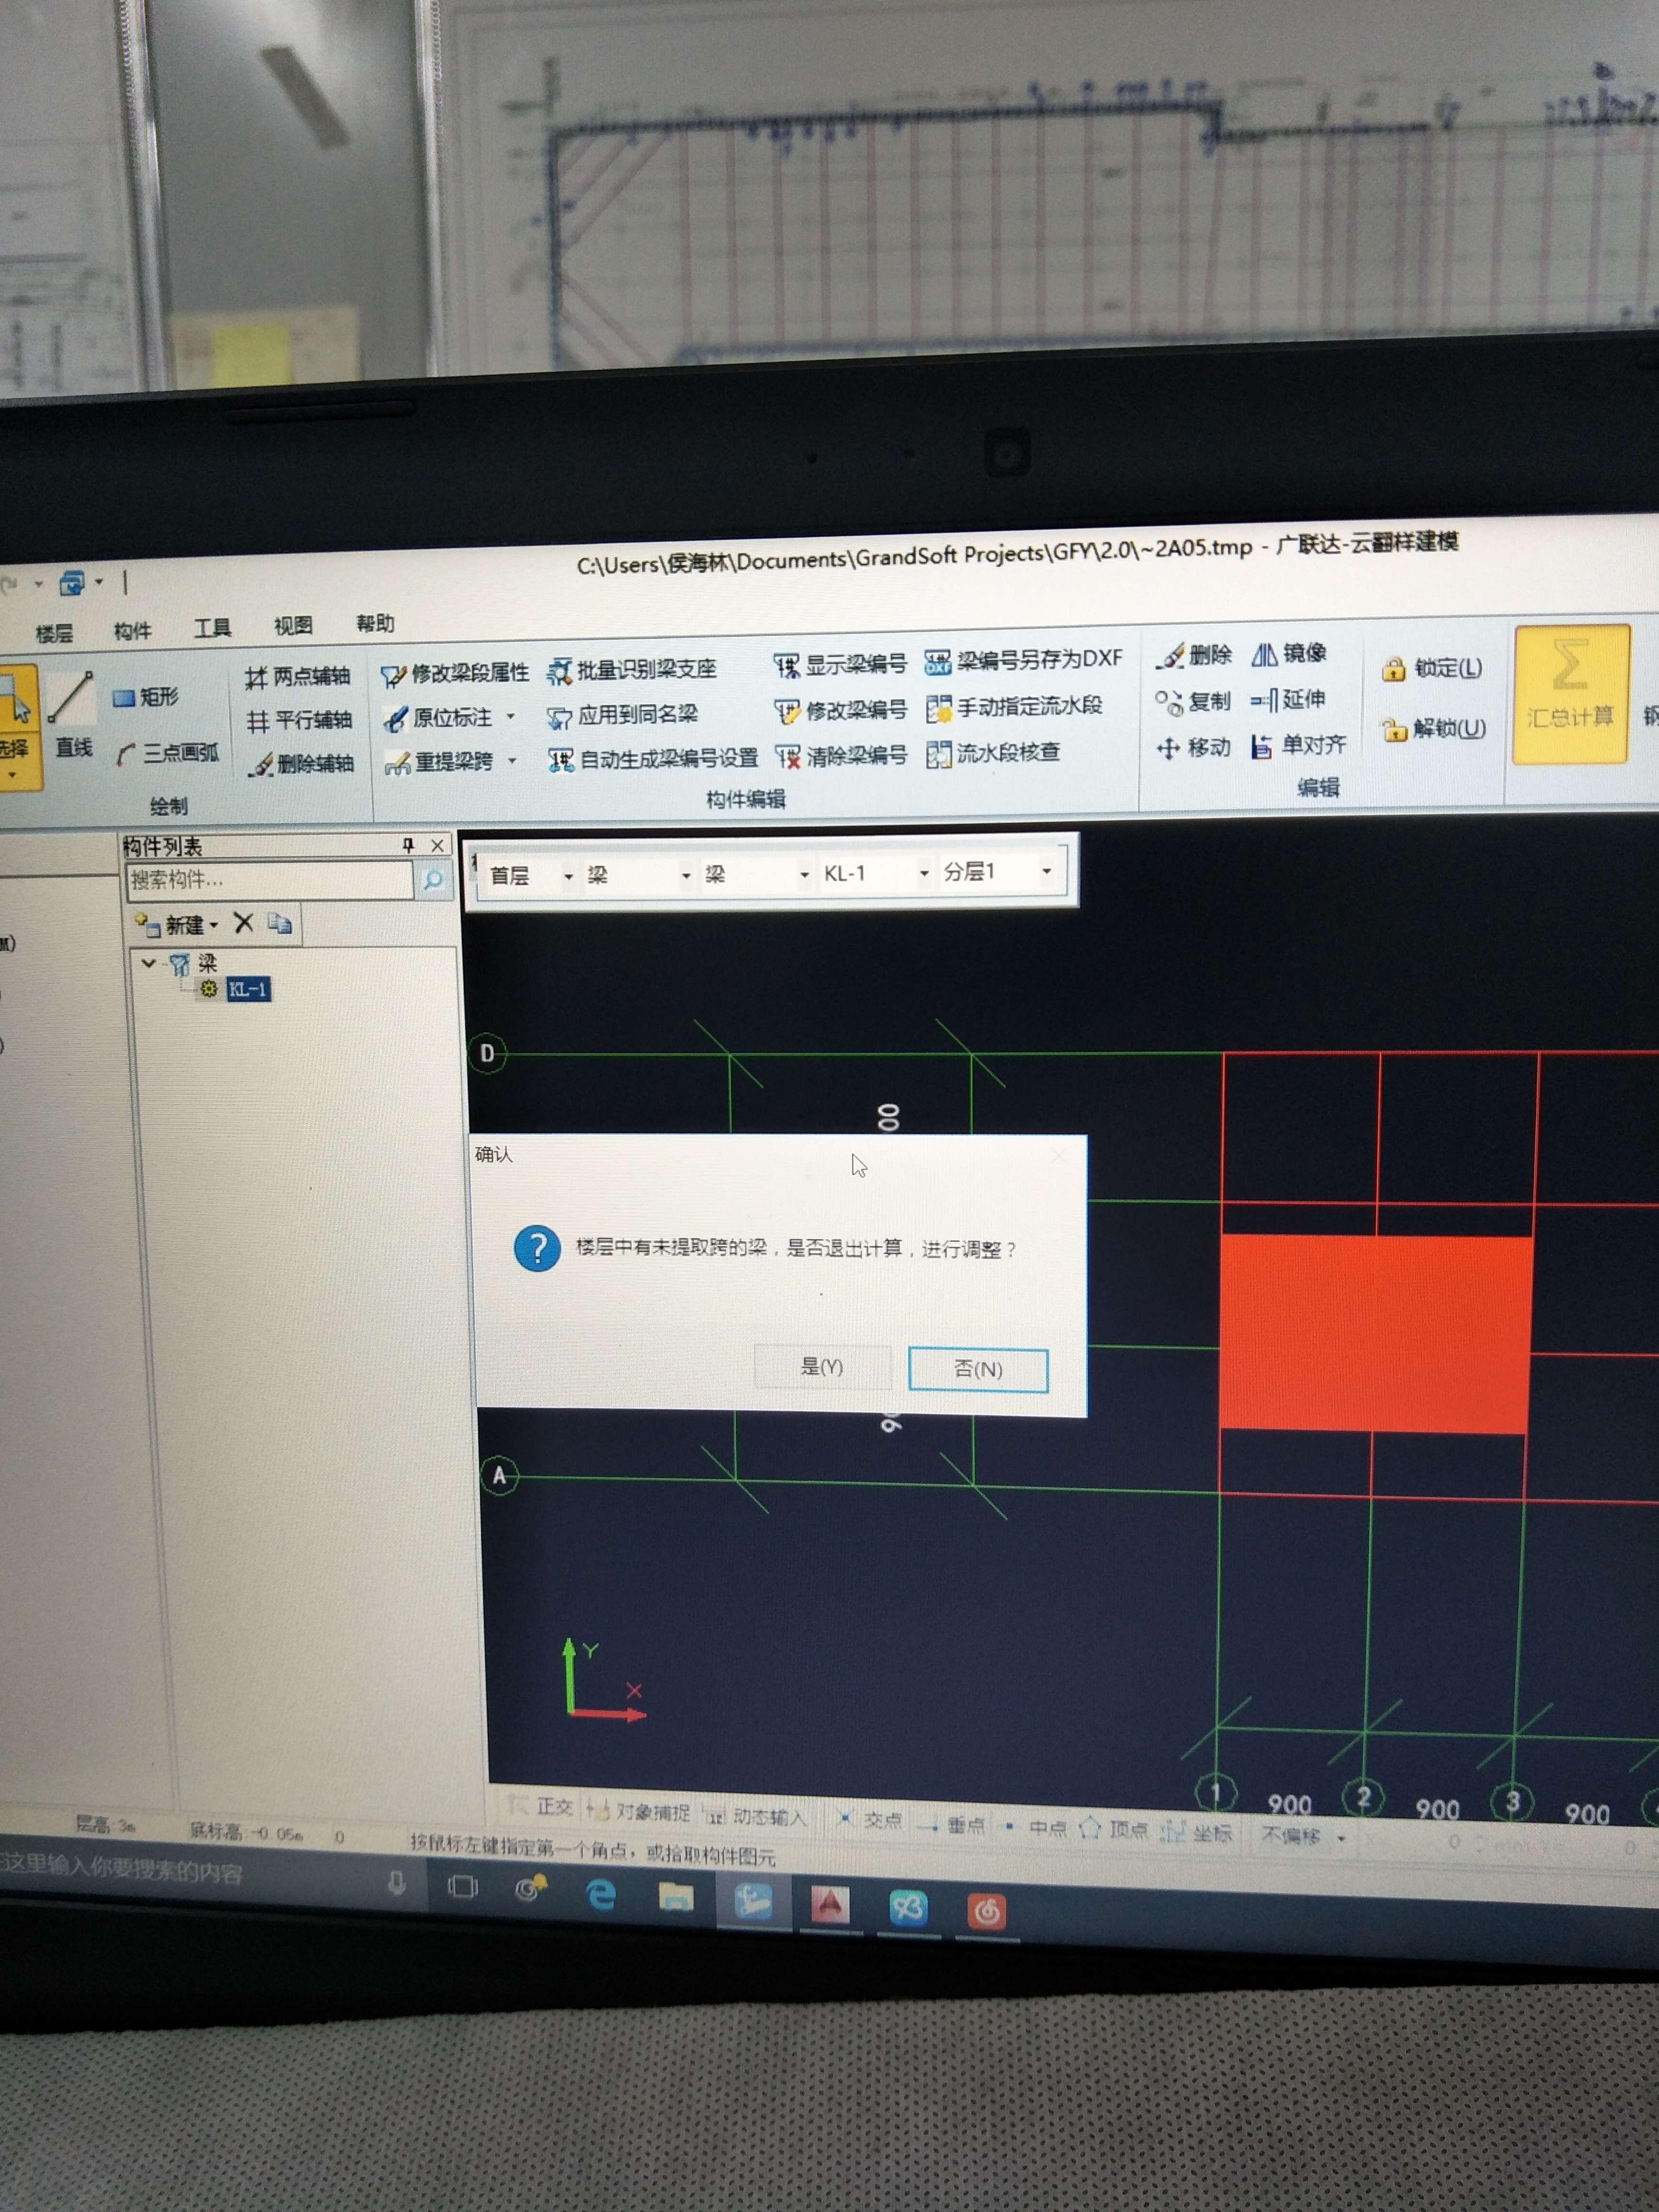This screenshot has height=2212, width=1659.
Task: Select the 直线 line drawing tool
Action: (72, 714)
